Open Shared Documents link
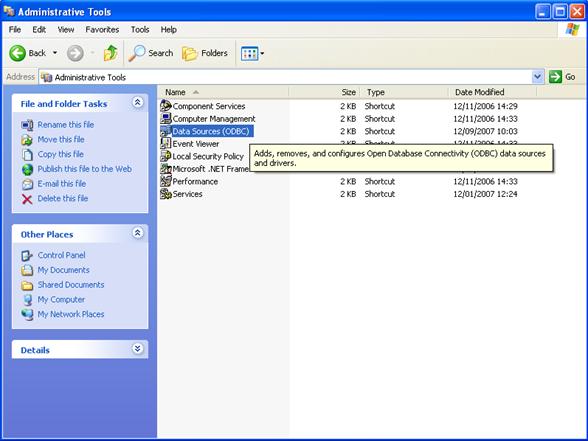Screen dimensions: 588x441 click(70, 285)
